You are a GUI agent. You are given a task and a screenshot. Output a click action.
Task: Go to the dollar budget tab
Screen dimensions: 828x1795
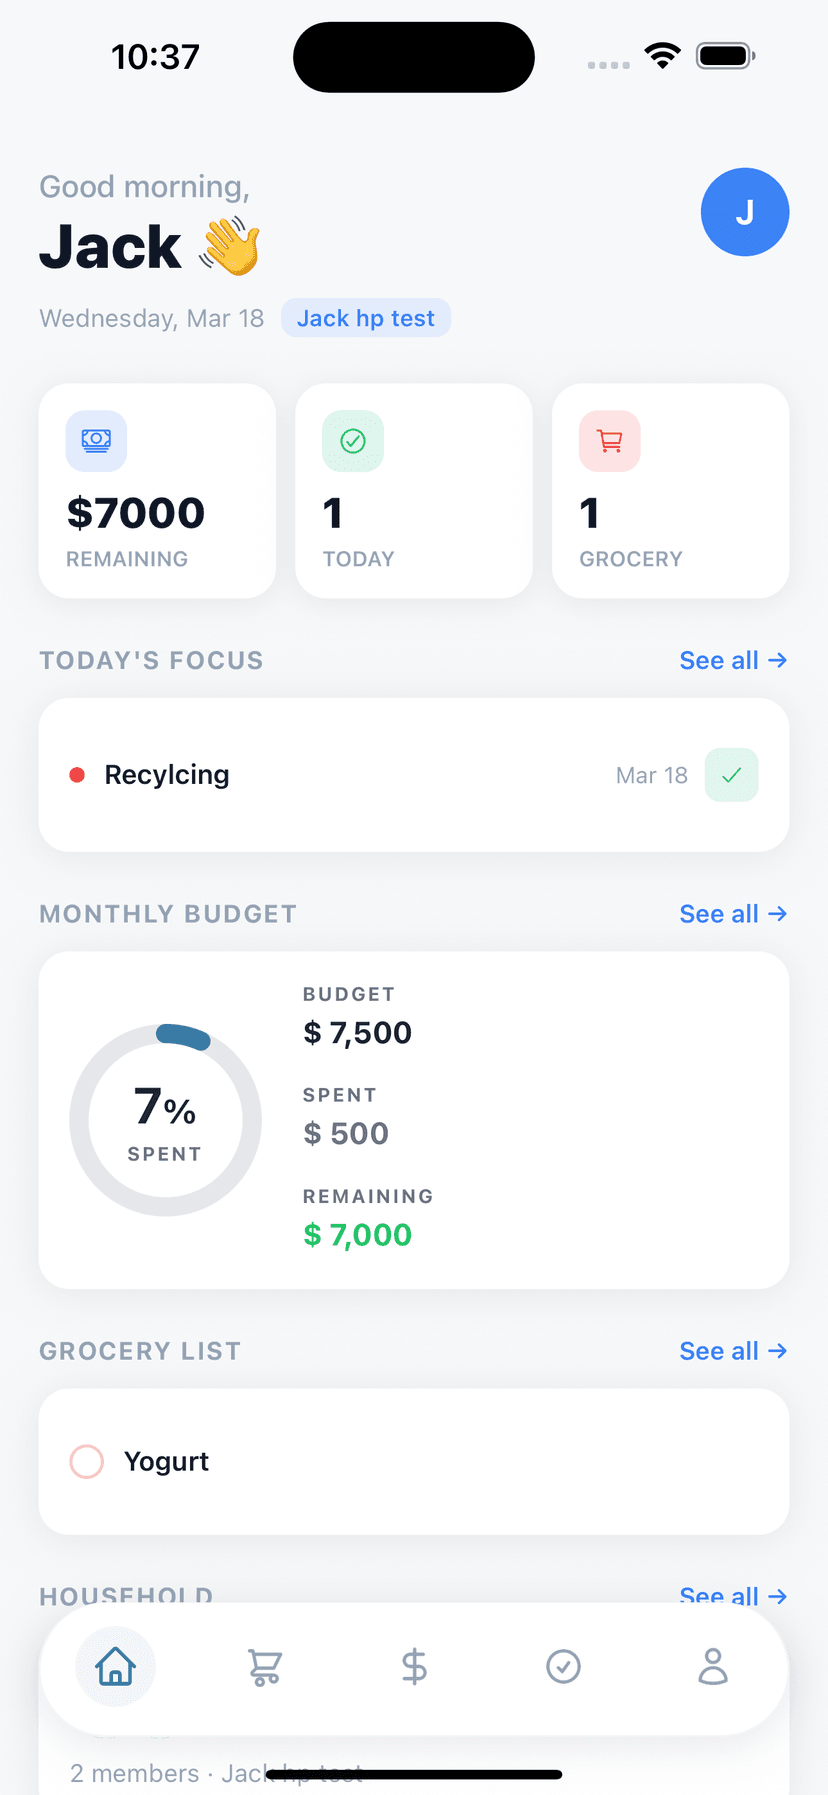point(414,1666)
